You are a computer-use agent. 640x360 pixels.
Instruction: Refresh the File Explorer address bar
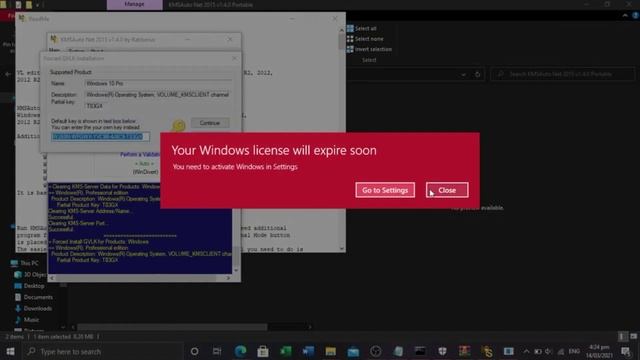pyautogui.click(x=478, y=74)
